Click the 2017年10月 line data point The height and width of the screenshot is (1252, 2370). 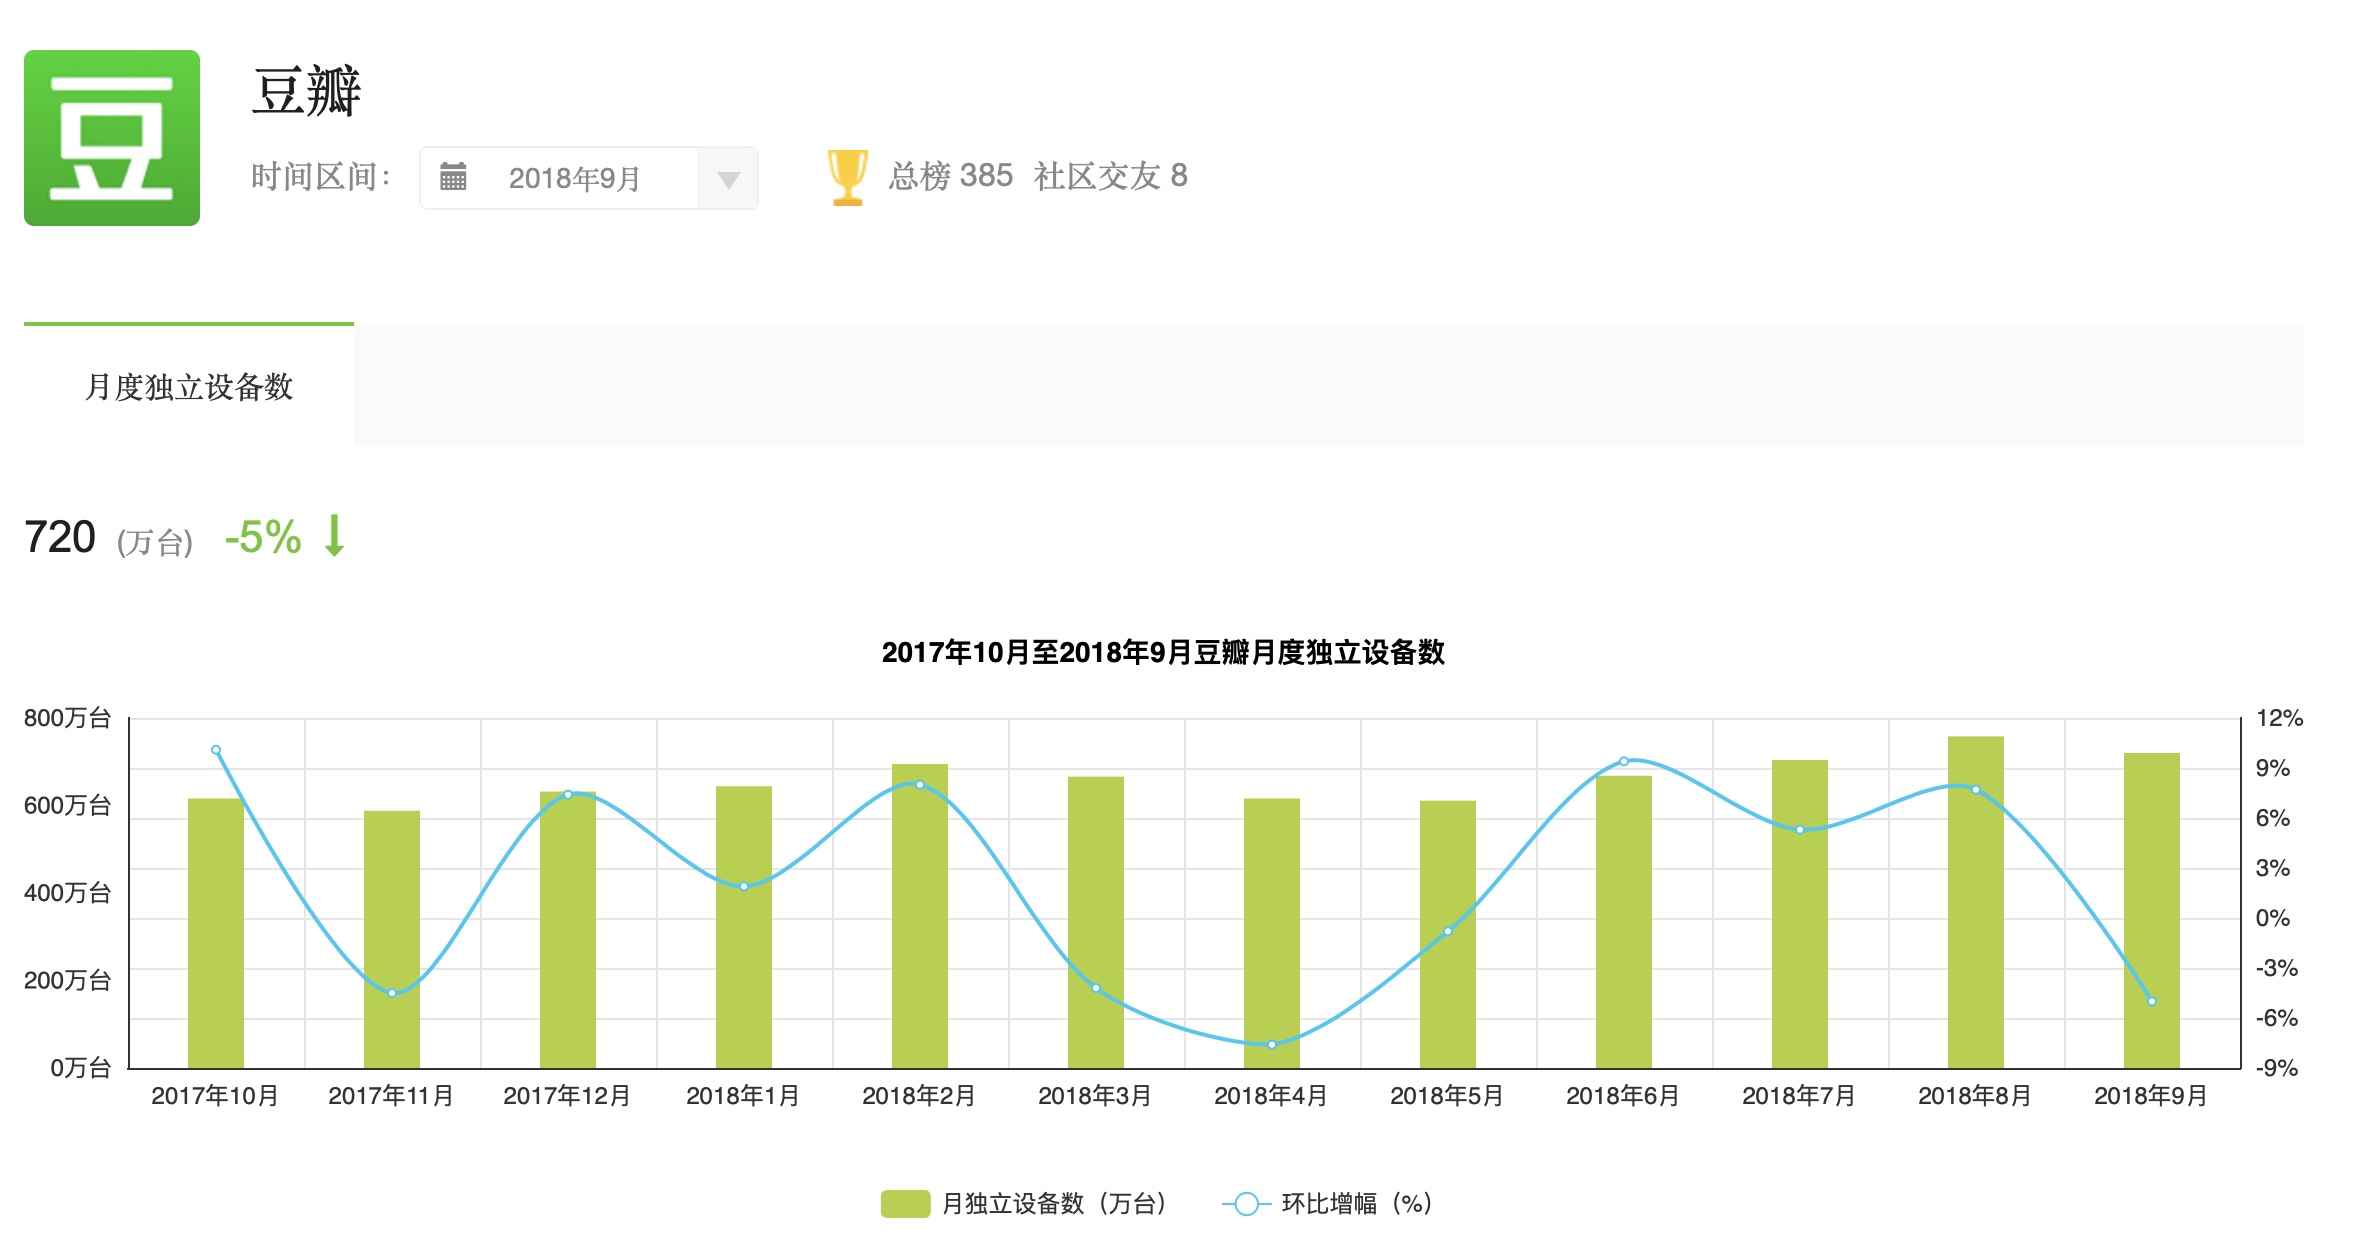pyautogui.click(x=216, y=750)
